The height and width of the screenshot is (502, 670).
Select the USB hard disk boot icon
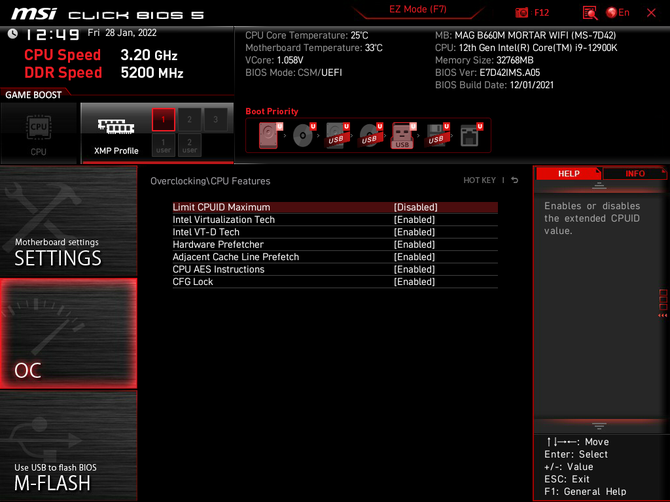(337, 135)
